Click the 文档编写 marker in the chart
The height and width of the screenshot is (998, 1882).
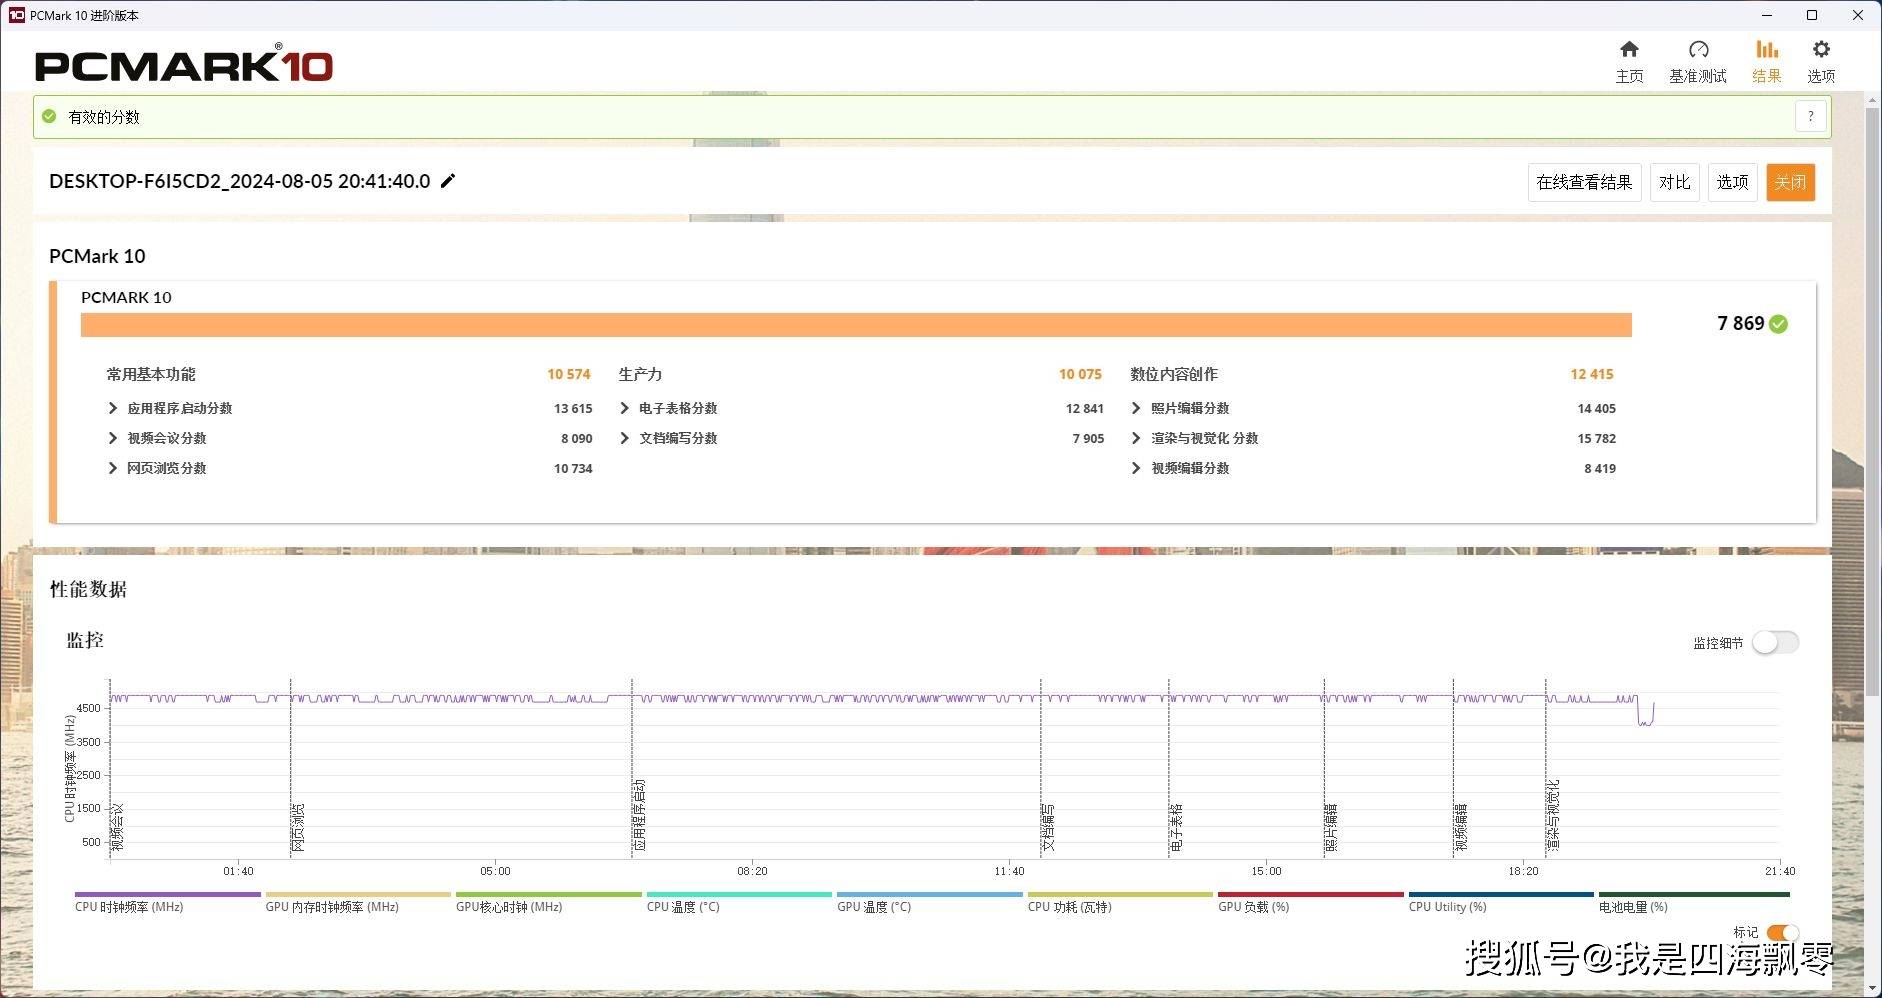tap(1048, 827)
